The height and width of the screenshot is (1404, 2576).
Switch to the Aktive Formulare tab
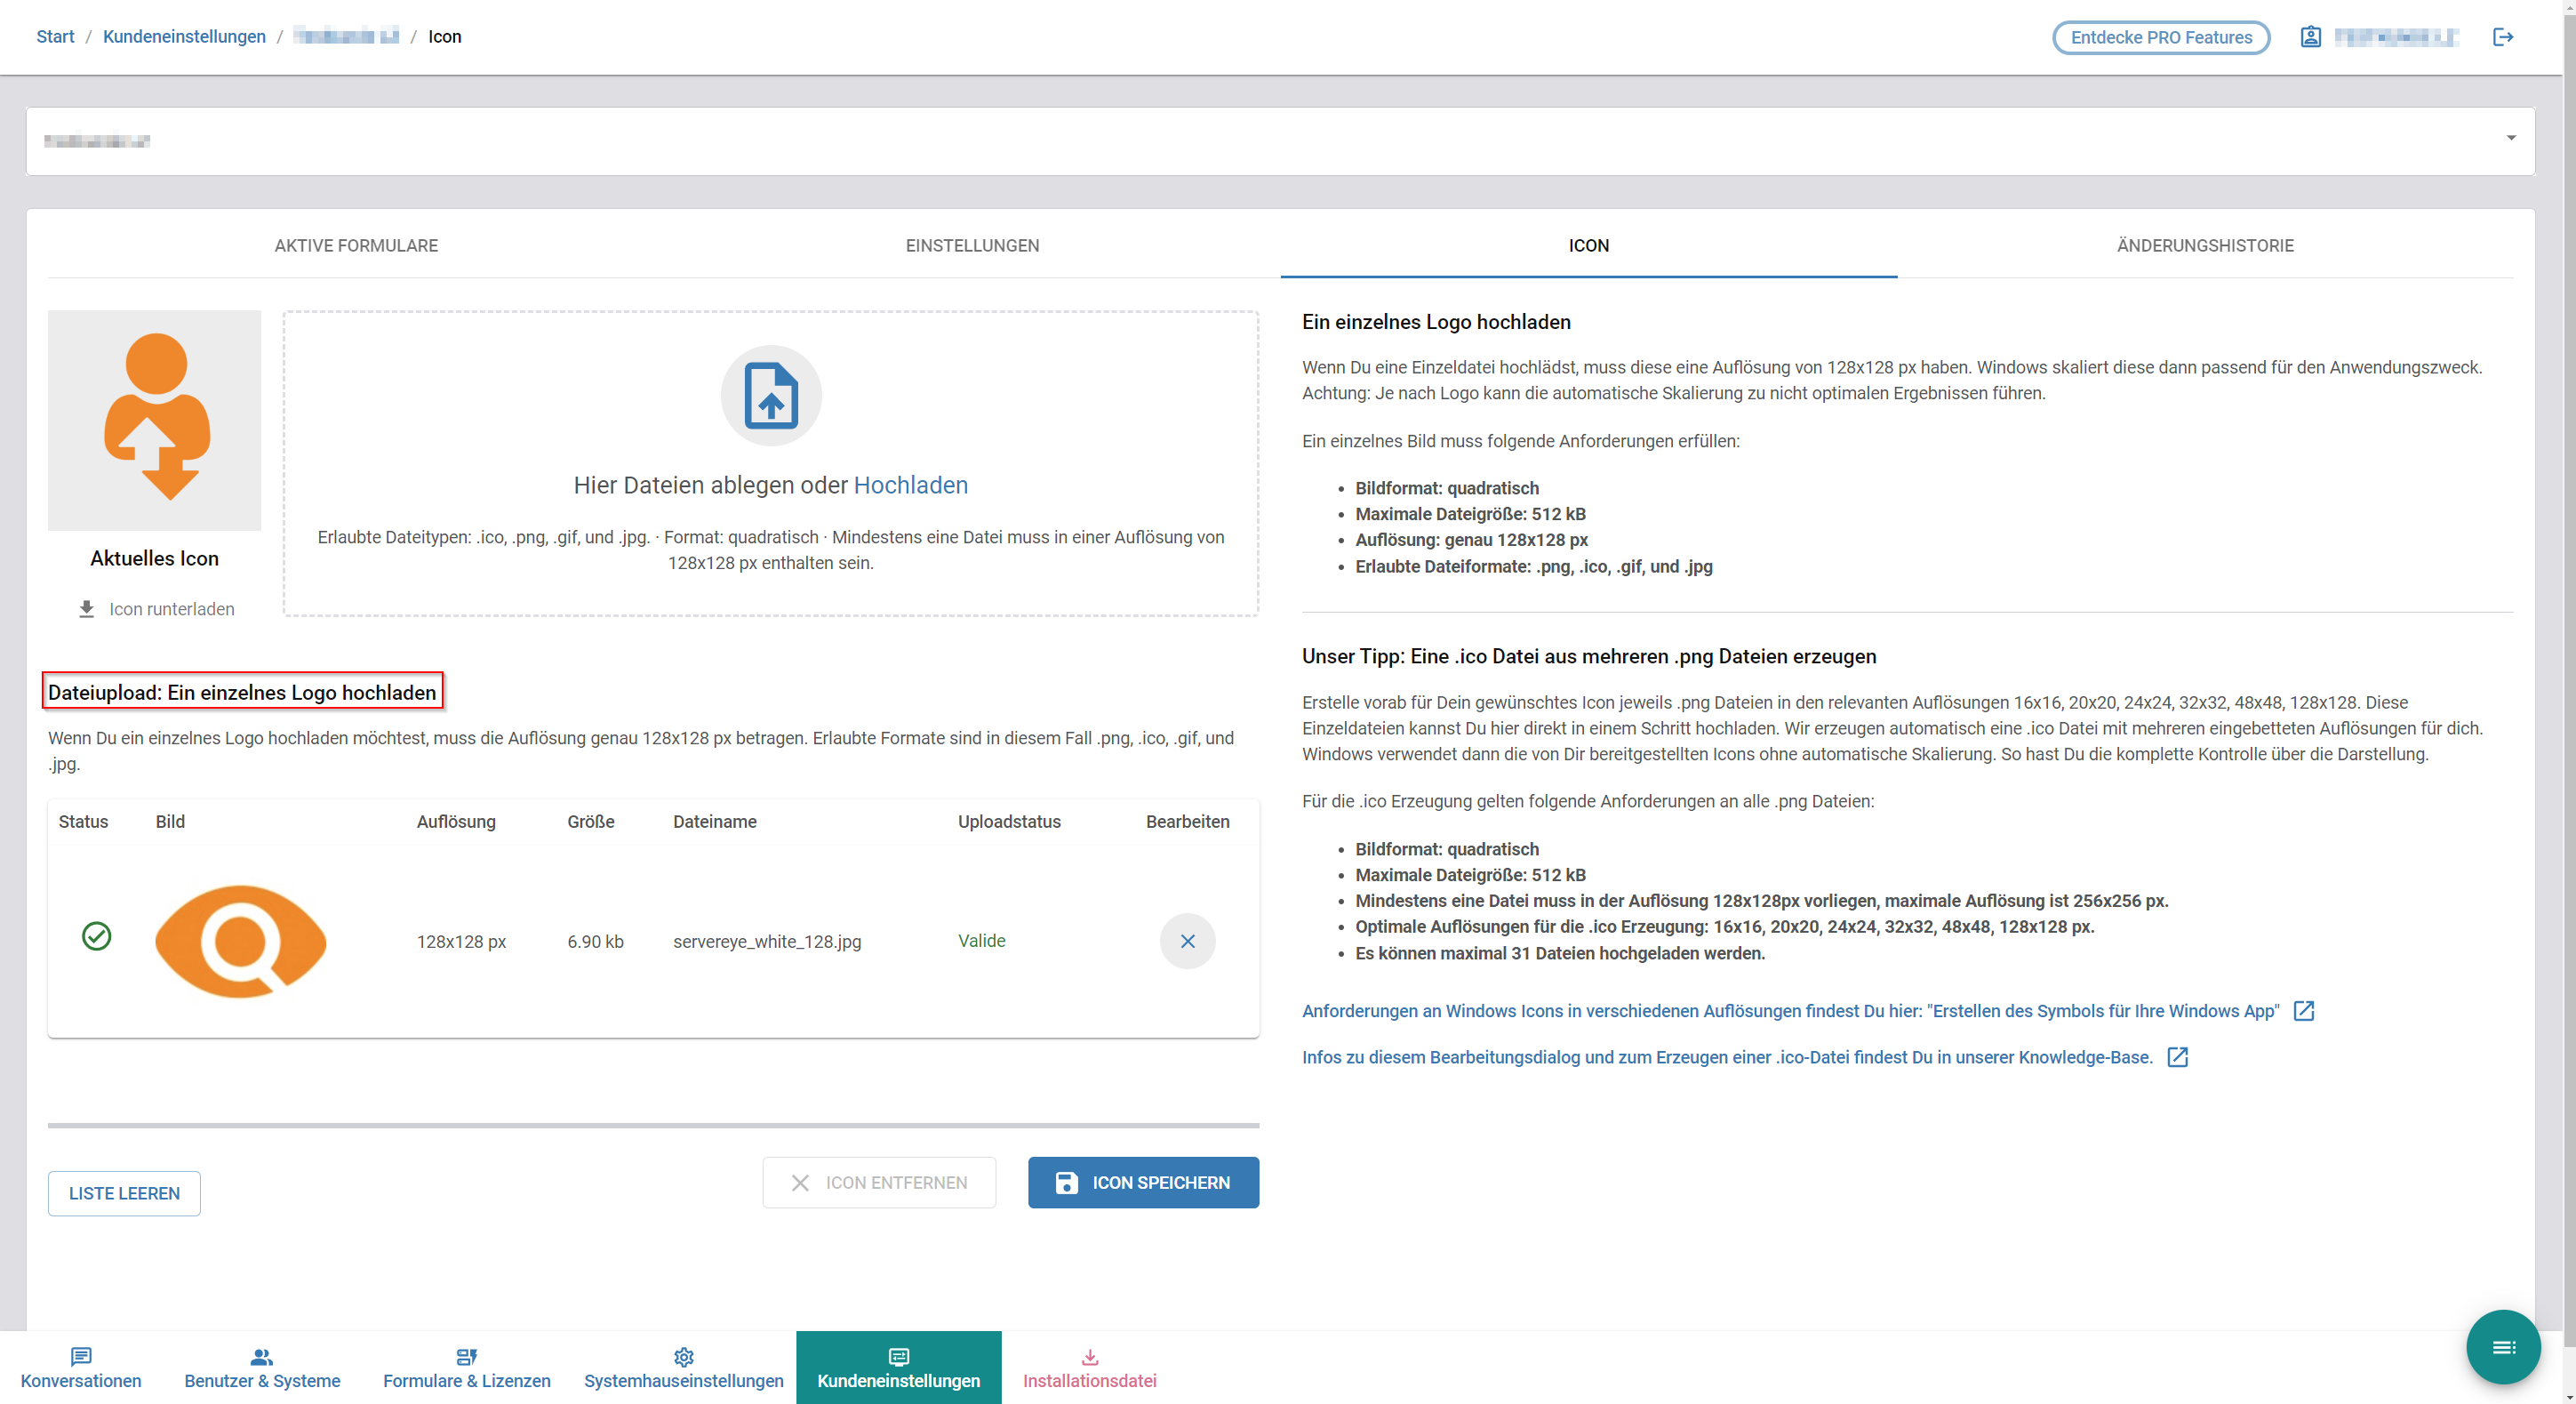click(x=356, y=245)
